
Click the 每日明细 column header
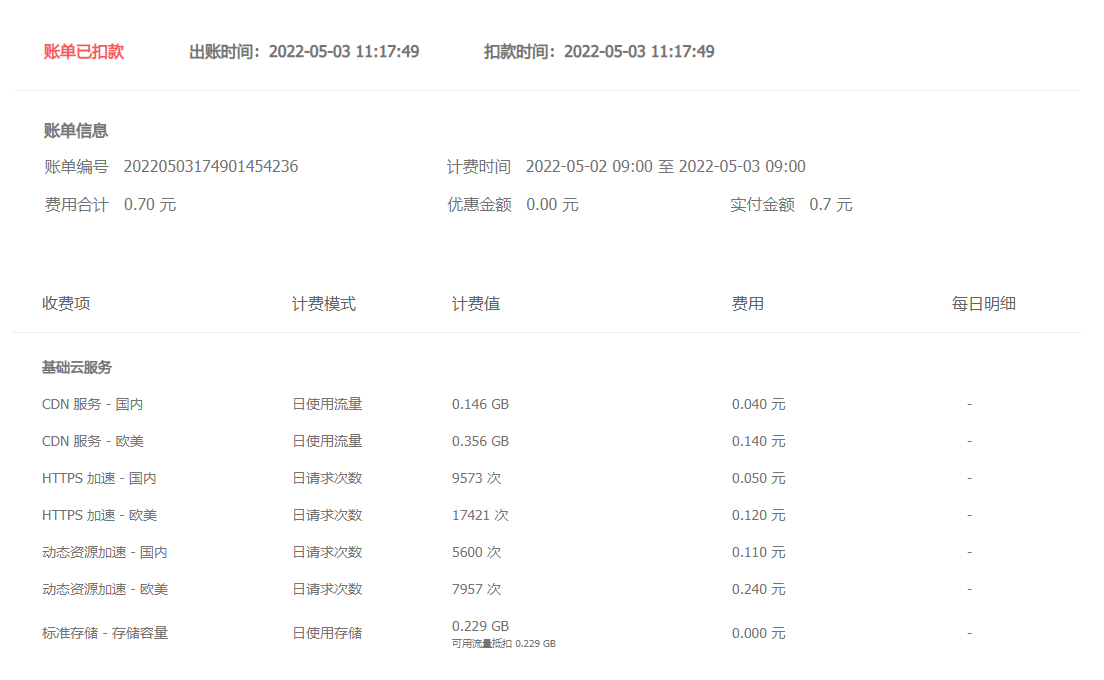point(983,303)
